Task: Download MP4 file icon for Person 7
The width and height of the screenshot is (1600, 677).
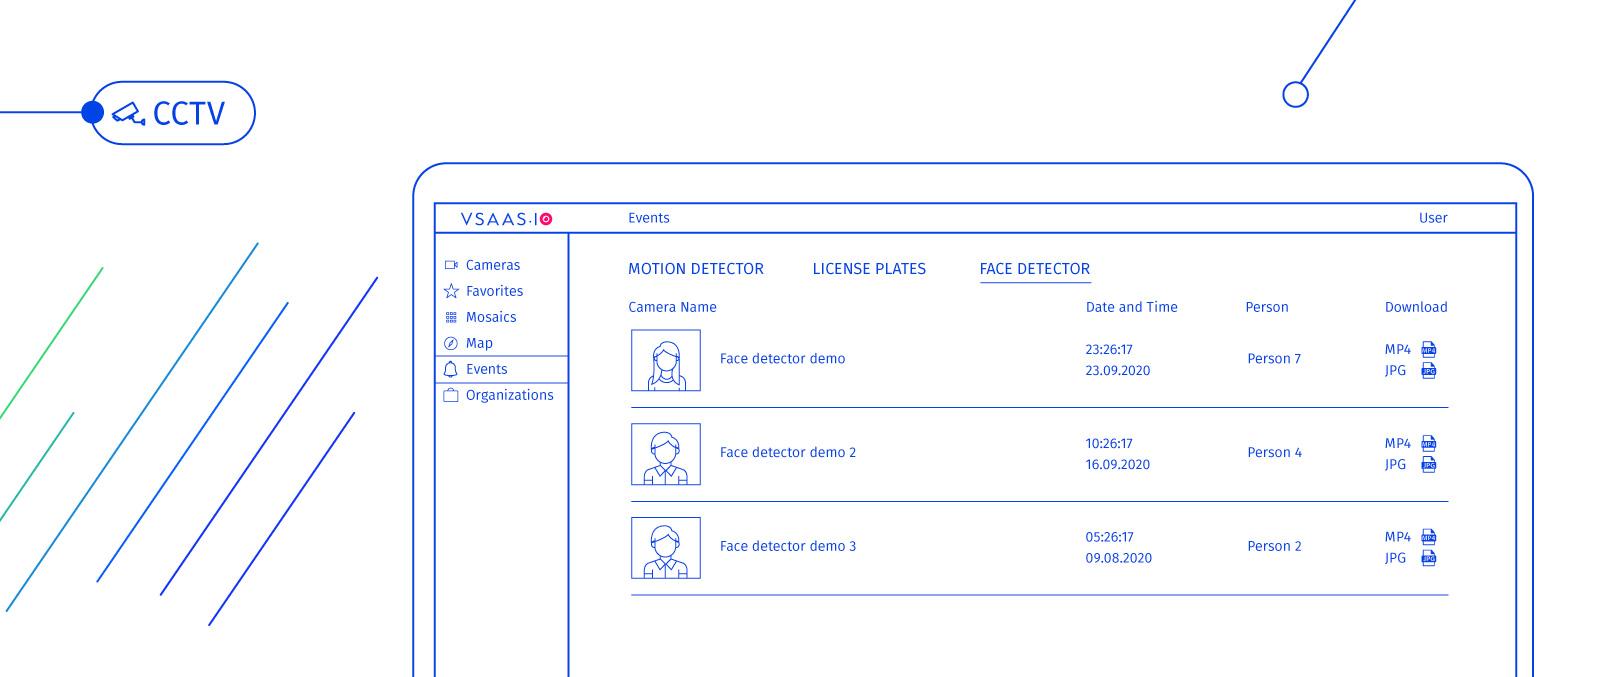Action: [x=1429, y=350]
